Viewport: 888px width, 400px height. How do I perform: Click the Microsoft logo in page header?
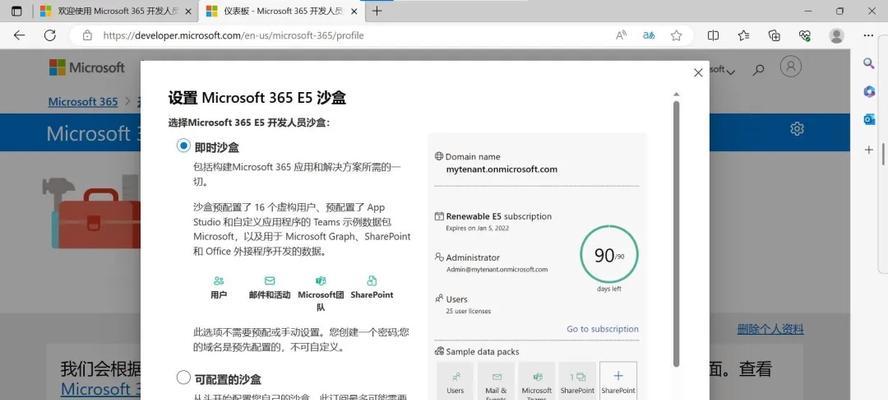87,67
